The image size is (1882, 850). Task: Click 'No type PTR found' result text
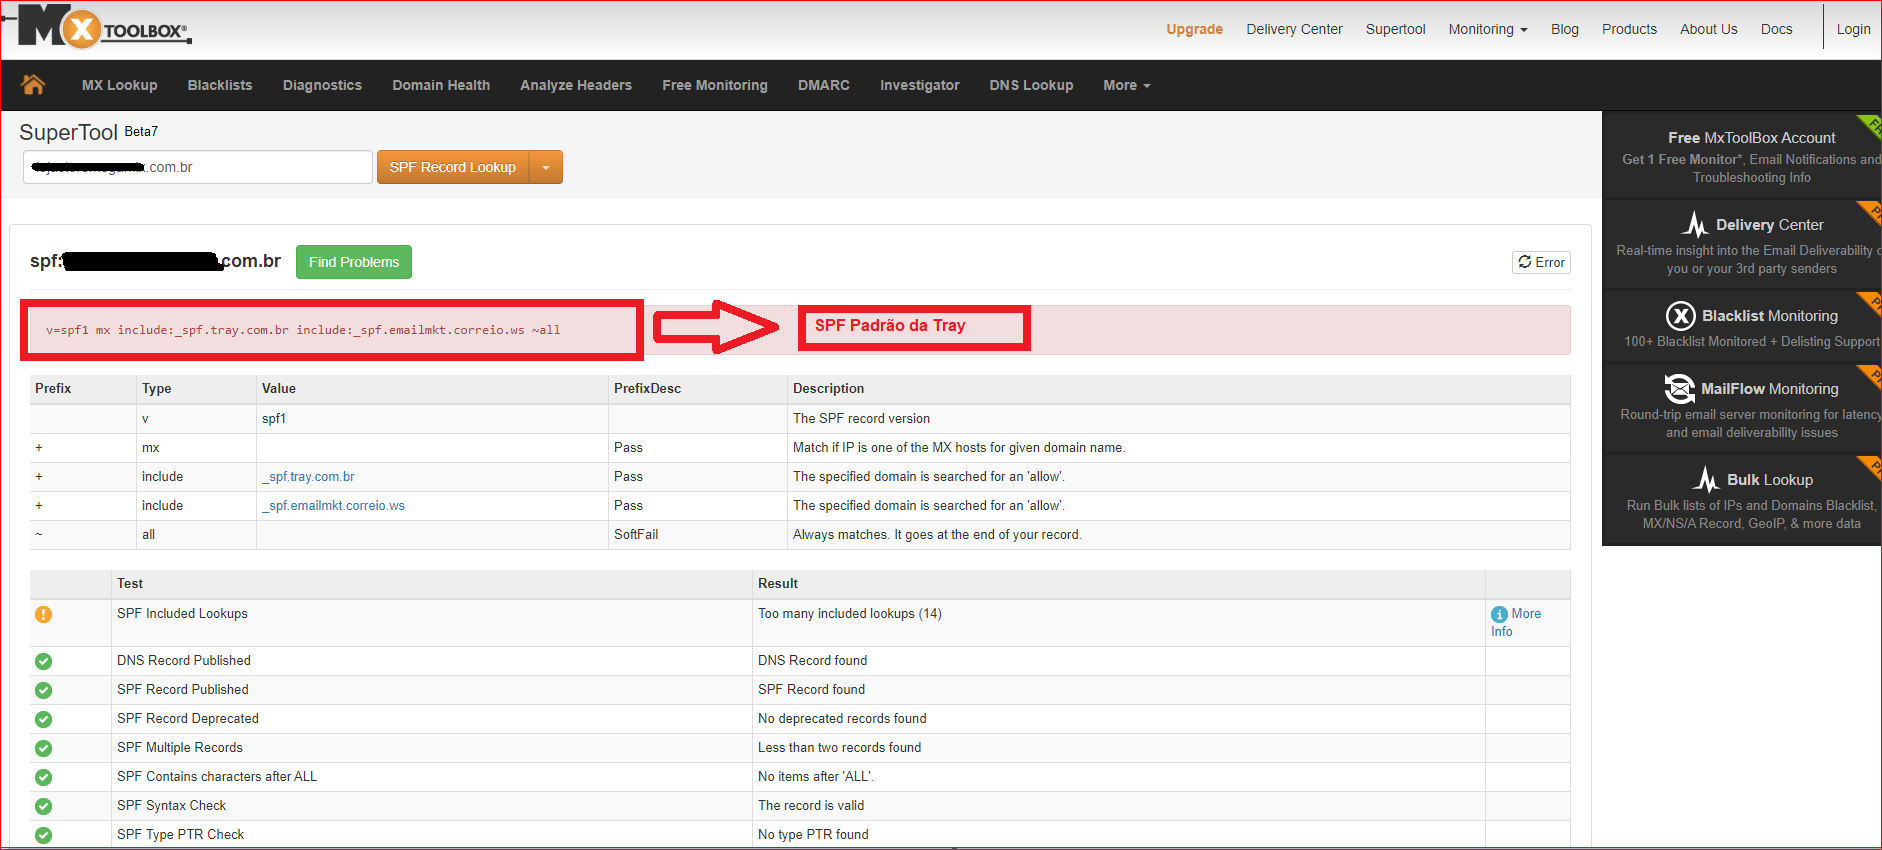tap(813, 835)
